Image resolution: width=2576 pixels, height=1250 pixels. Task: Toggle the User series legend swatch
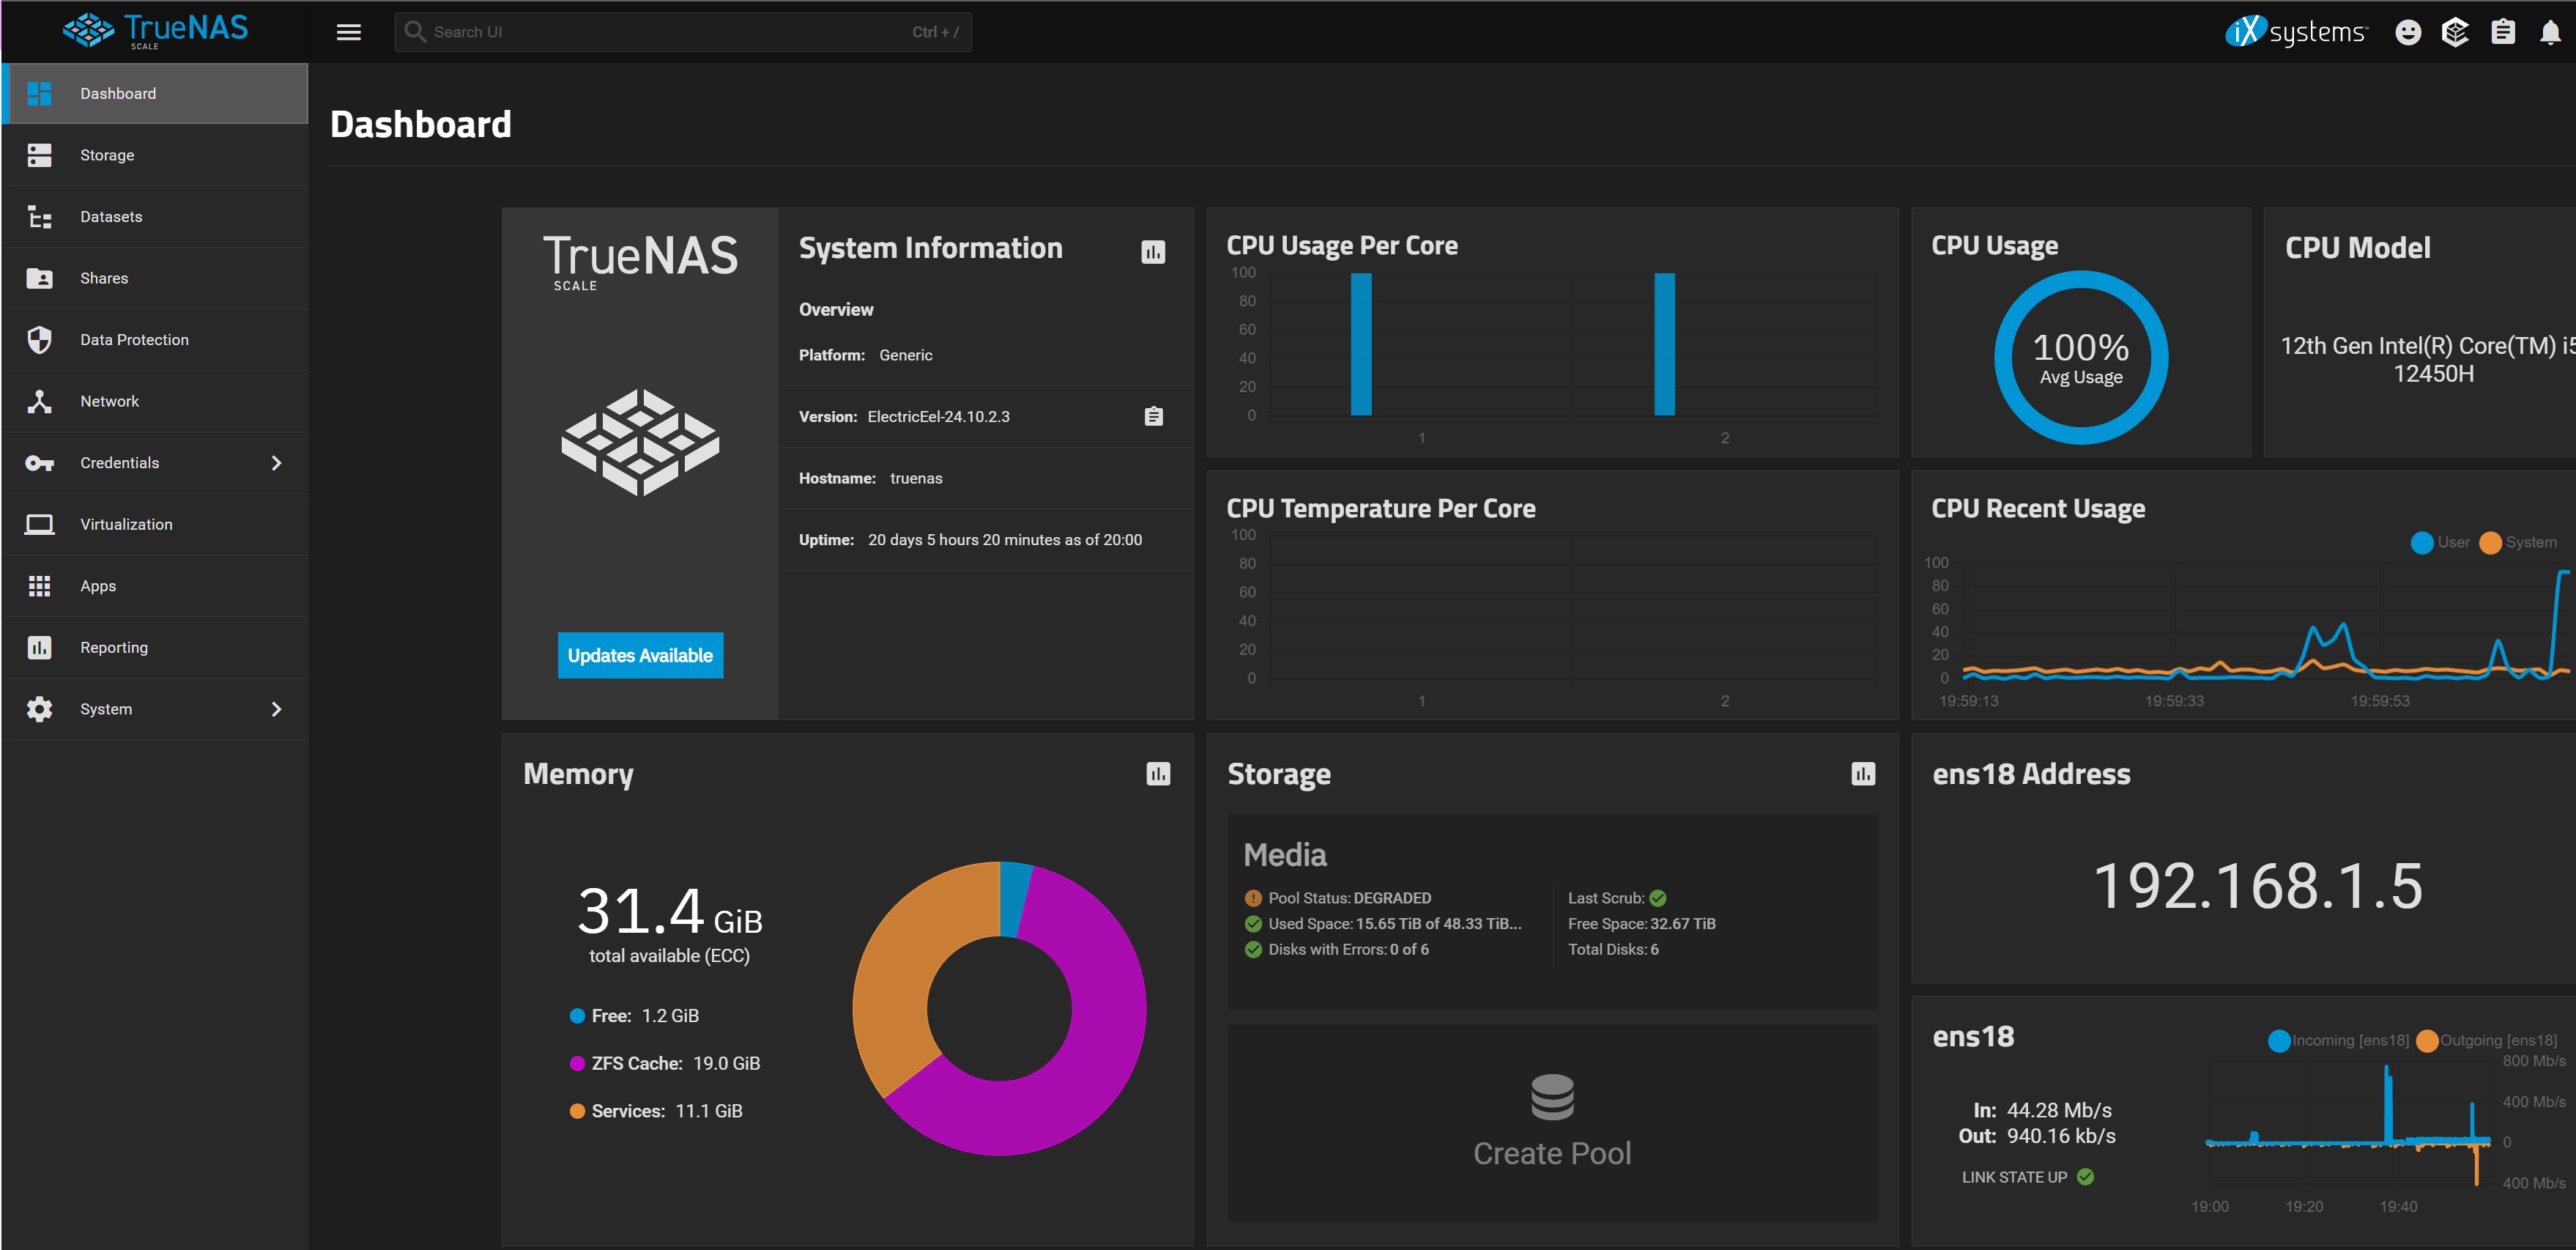(2422, 542)
